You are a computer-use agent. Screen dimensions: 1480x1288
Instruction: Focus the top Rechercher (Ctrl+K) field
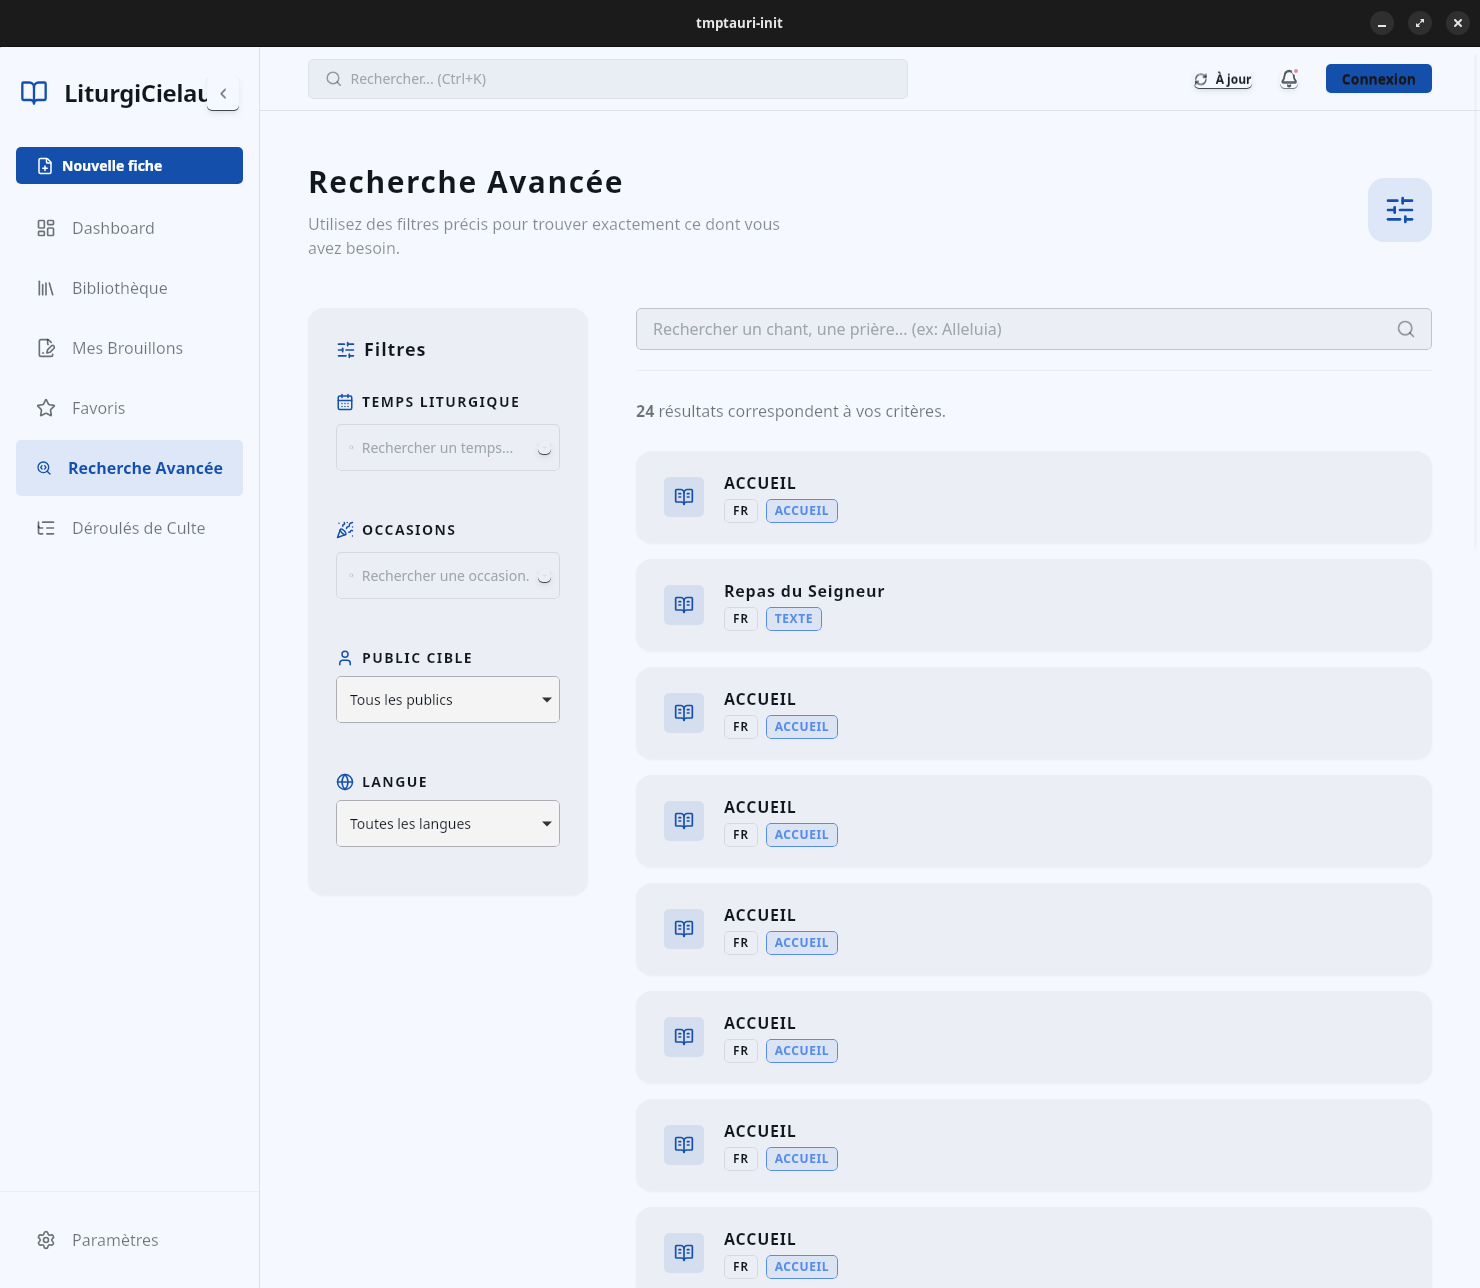[607, 79]
